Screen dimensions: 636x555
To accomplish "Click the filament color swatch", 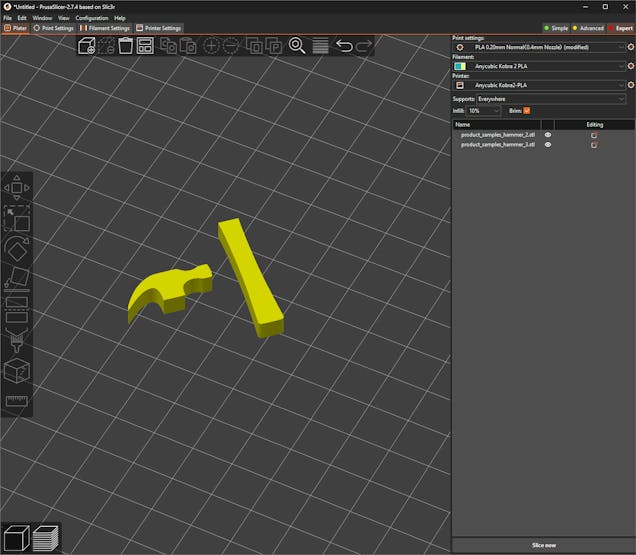I will 460,66.
